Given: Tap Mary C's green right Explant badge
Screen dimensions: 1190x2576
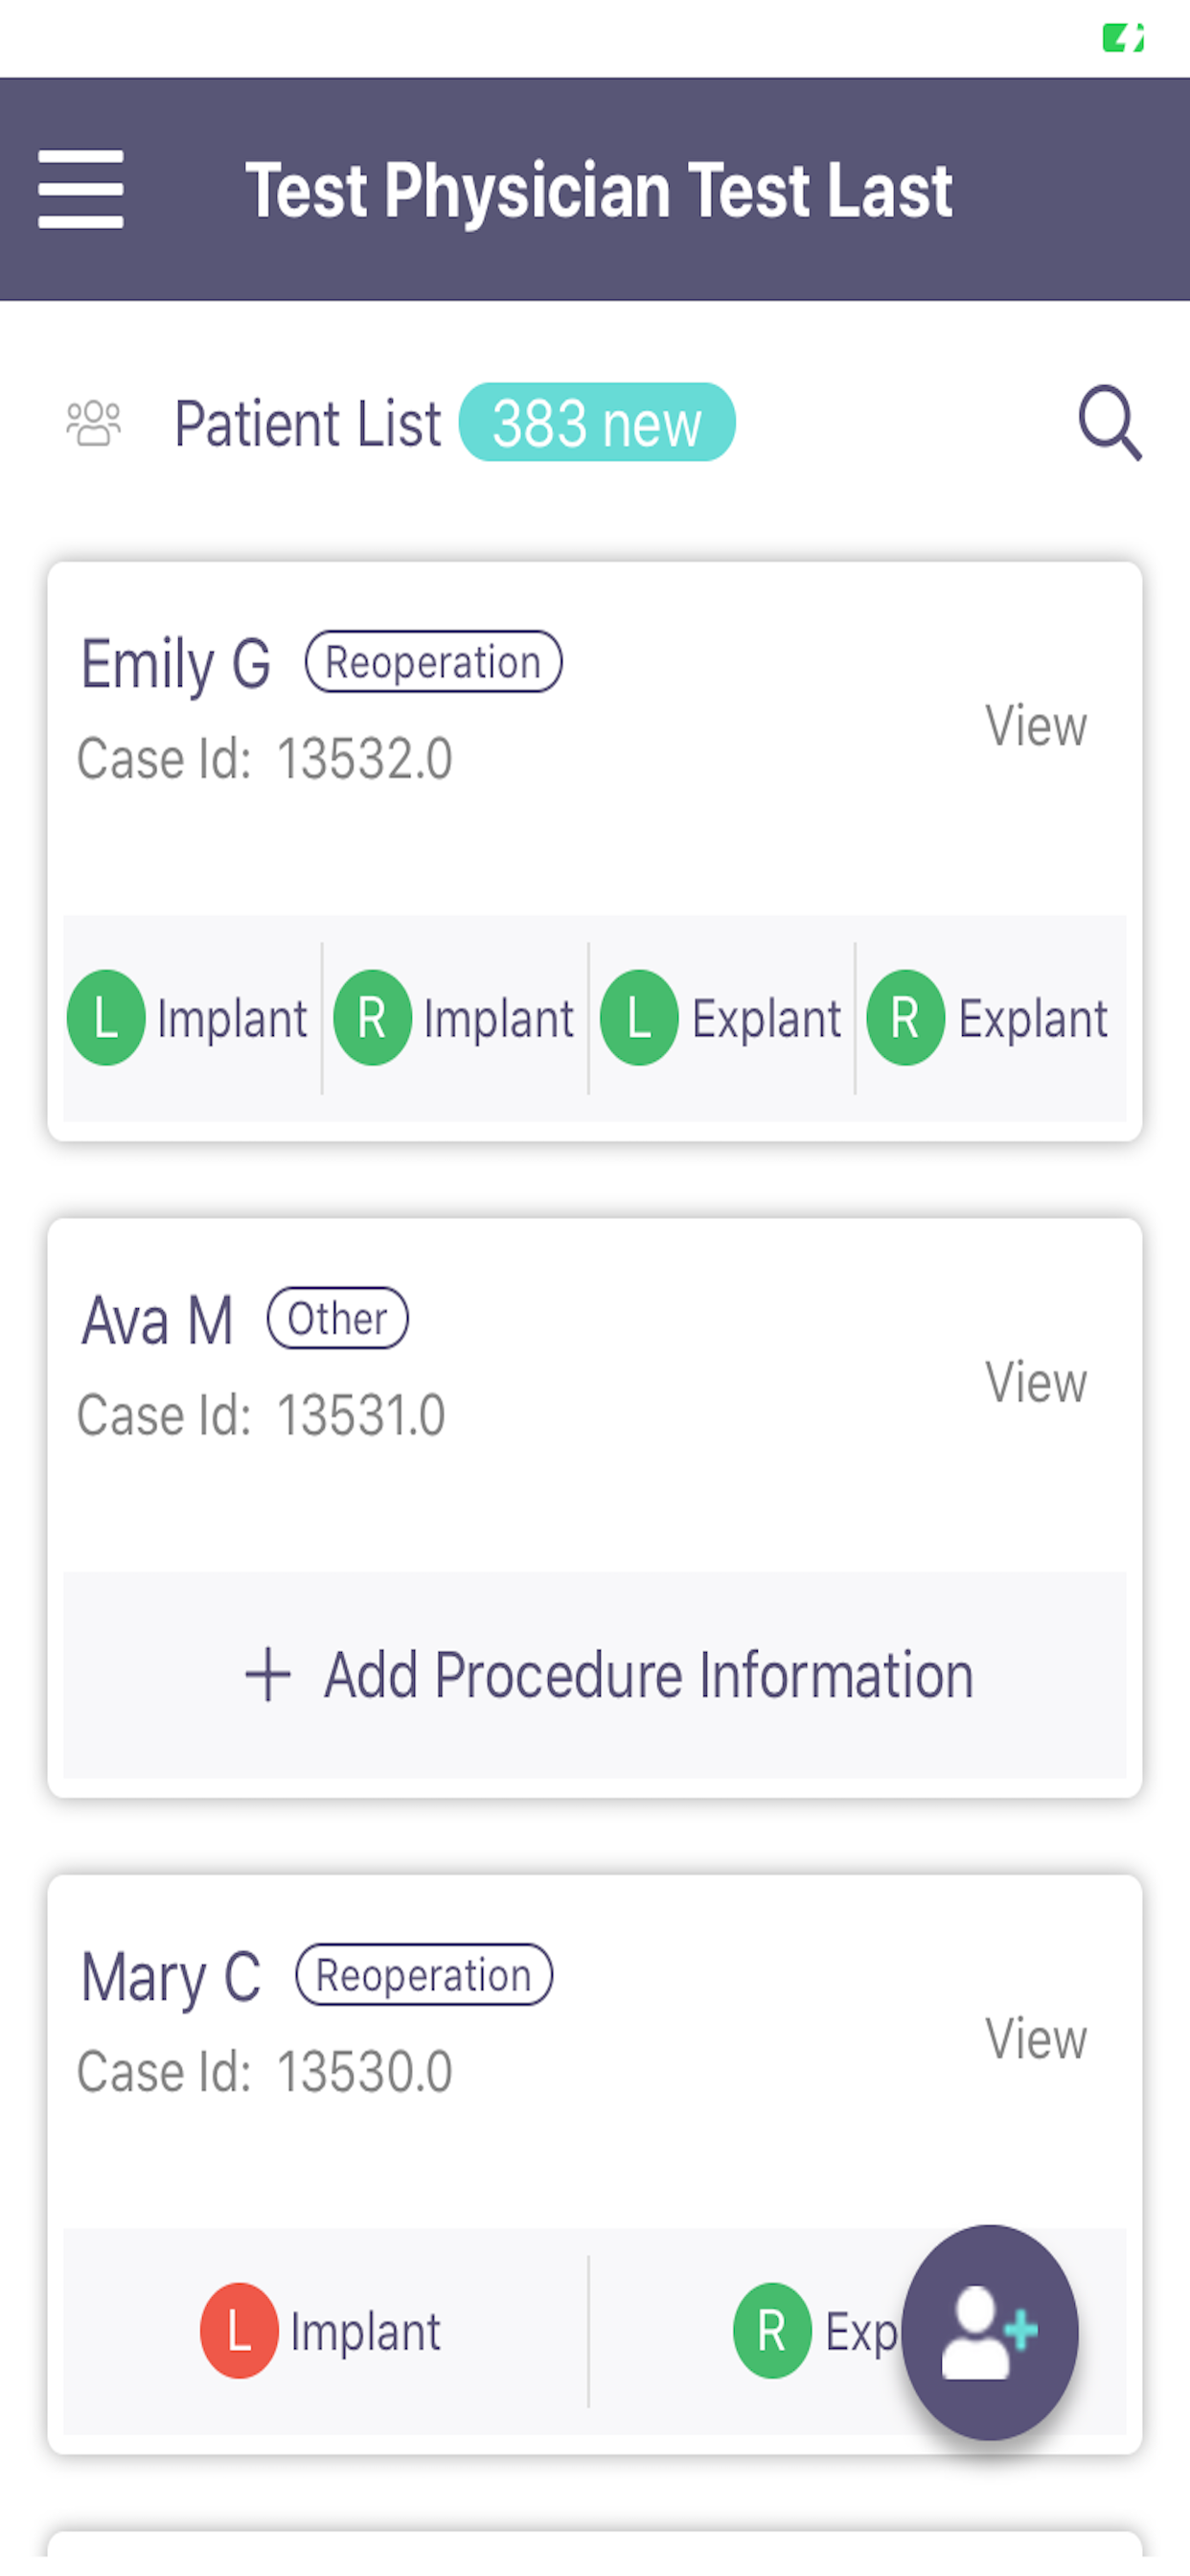Looking at the screenshot, I should [x=772, y=2330].
